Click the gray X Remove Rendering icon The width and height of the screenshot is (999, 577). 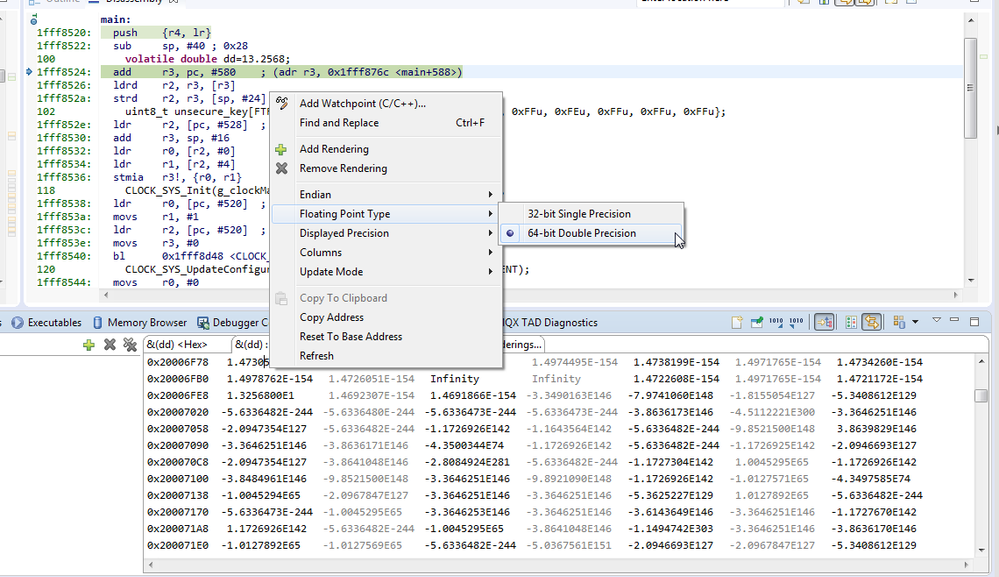[x=282, y=168]
